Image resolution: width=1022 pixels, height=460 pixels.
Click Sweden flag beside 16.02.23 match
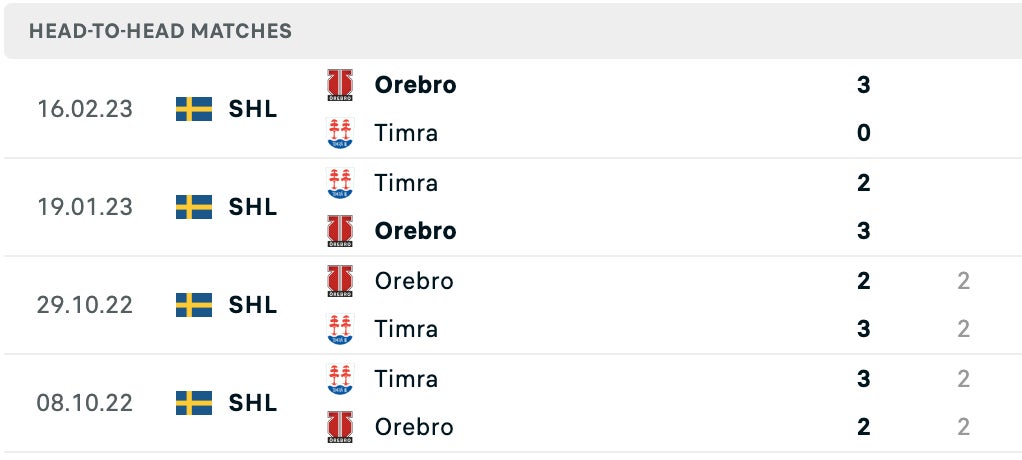point(194,109)
